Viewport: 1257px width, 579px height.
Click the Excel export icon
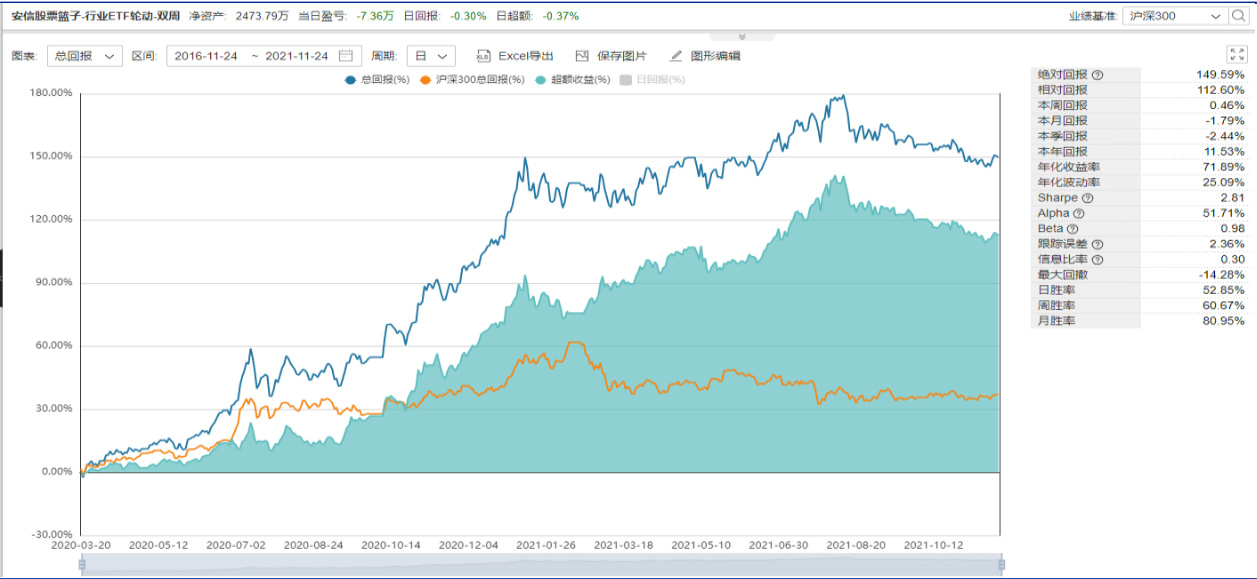[484, 56]
